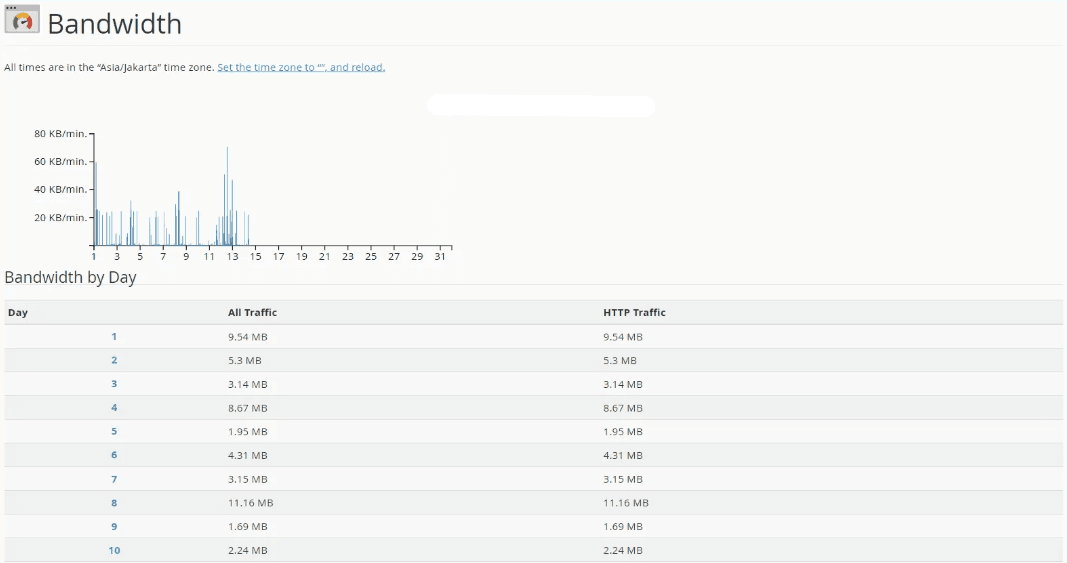Click the Bandwidth speedometer icon
Screen dimensions: 1067x563
pos(22,20)
